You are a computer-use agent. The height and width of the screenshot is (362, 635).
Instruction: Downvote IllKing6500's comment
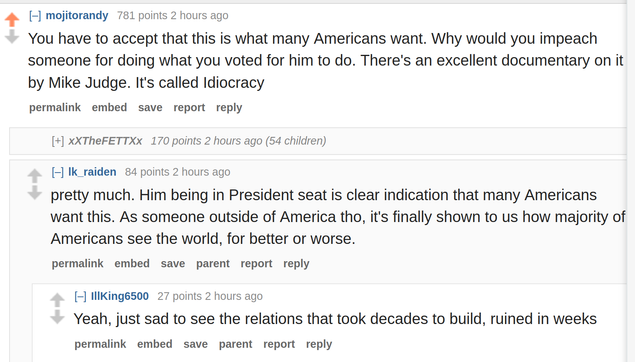[x=58, y=317]
